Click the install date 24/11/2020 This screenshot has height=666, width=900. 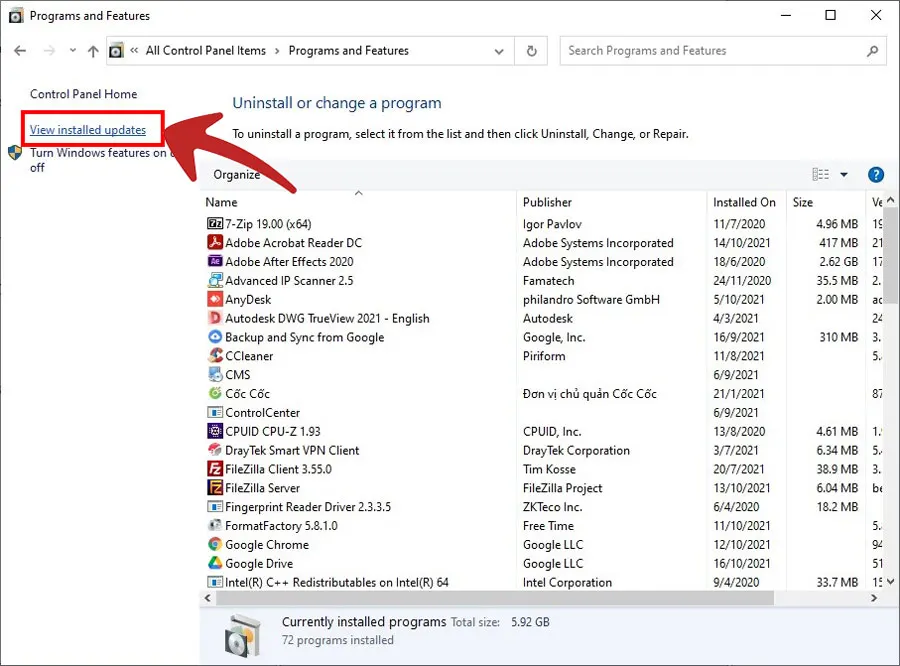pos(742,281)
